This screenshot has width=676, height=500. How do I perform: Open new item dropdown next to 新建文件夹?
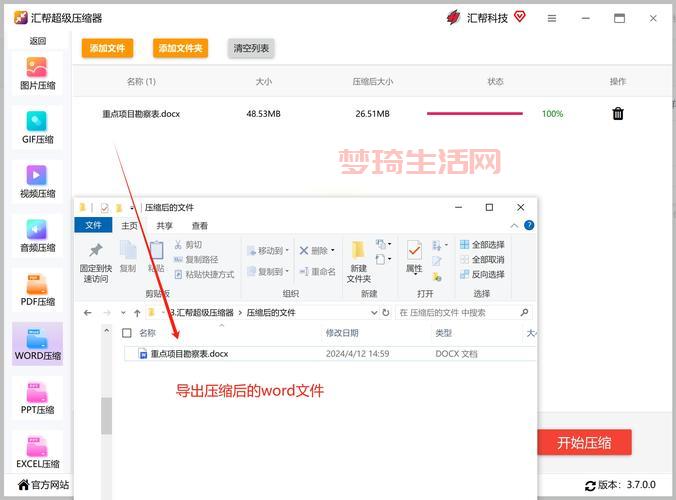(x=383, y=244)
